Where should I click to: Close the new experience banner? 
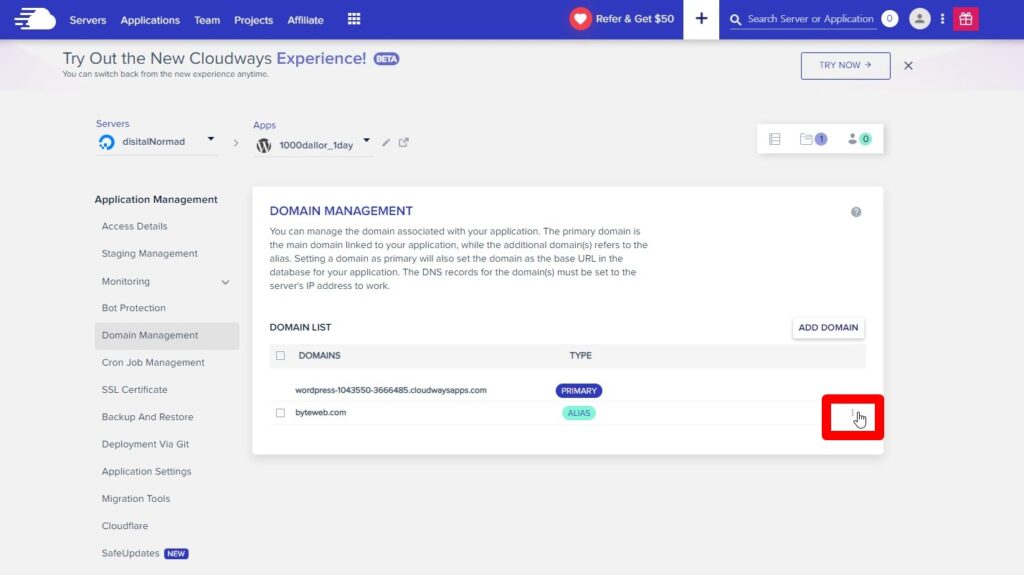coord(908,65)
